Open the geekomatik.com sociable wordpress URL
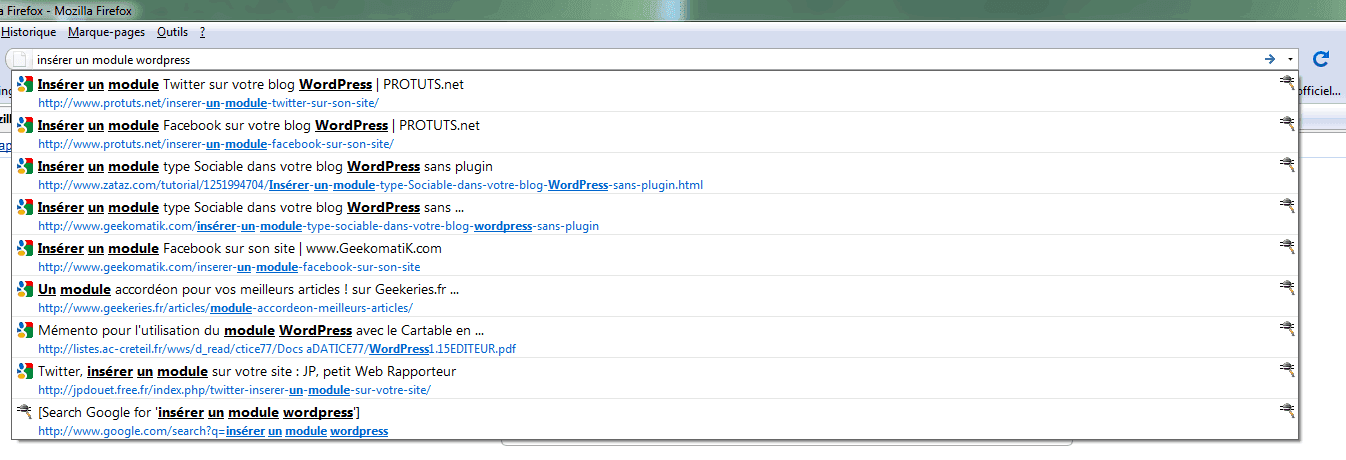1346x460 pixels. 318,226
